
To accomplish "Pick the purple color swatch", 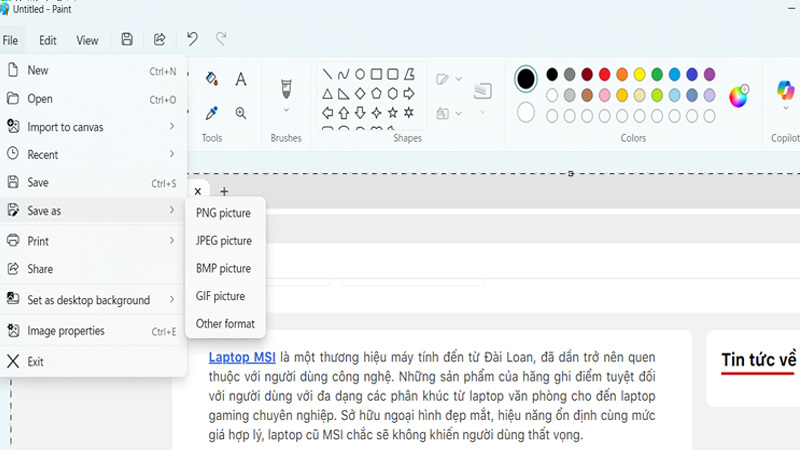I will (710, 74).
